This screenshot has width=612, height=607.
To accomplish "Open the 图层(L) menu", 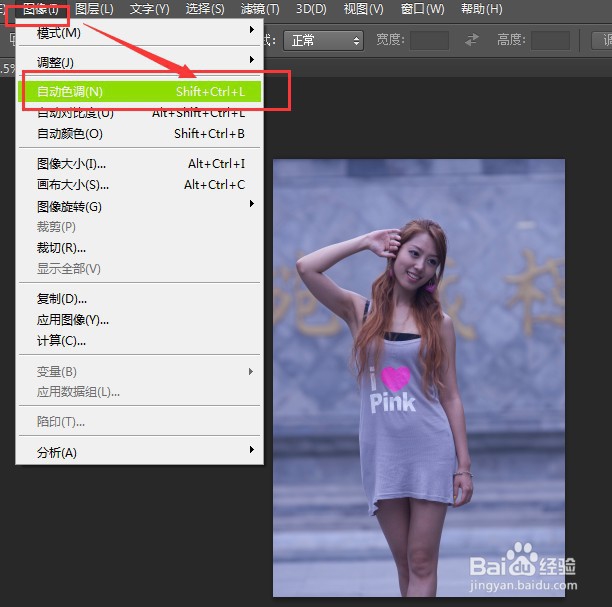I will [94, 9].
